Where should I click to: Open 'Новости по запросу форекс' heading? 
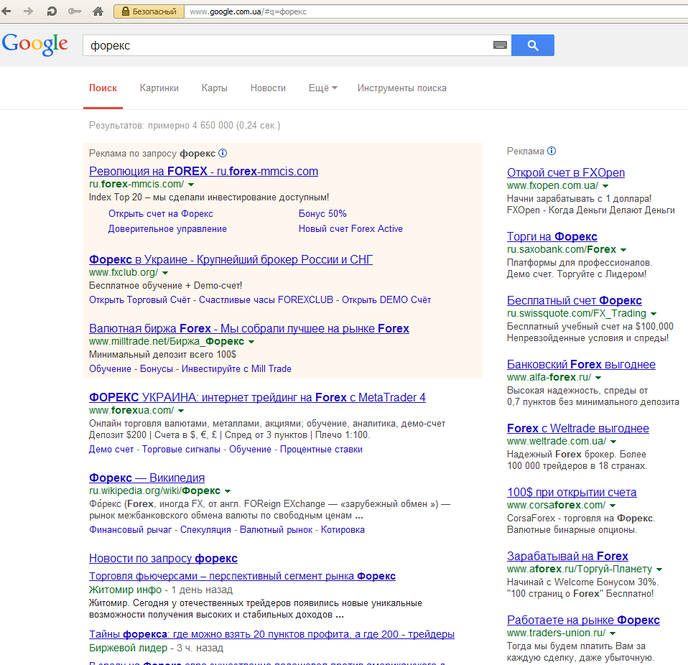pyautogui.click(x=163, y=558)
